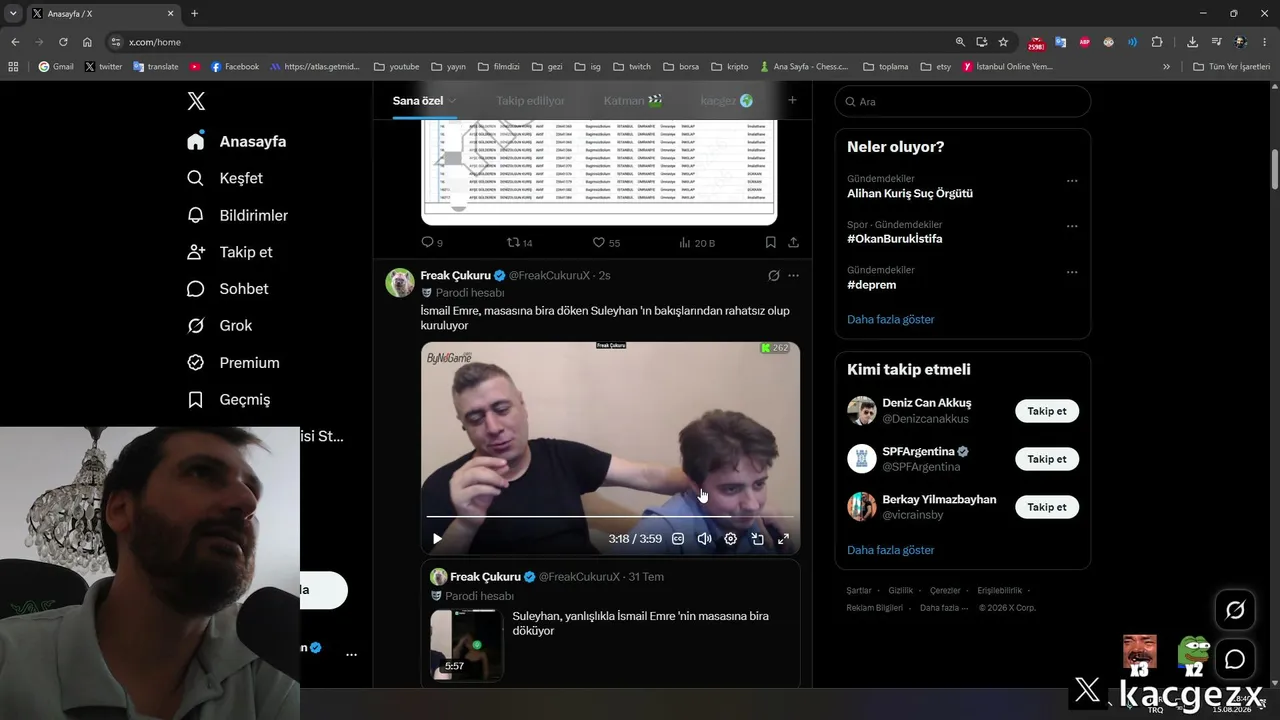
Task: Open video settings gear
Action: (731, 539)
